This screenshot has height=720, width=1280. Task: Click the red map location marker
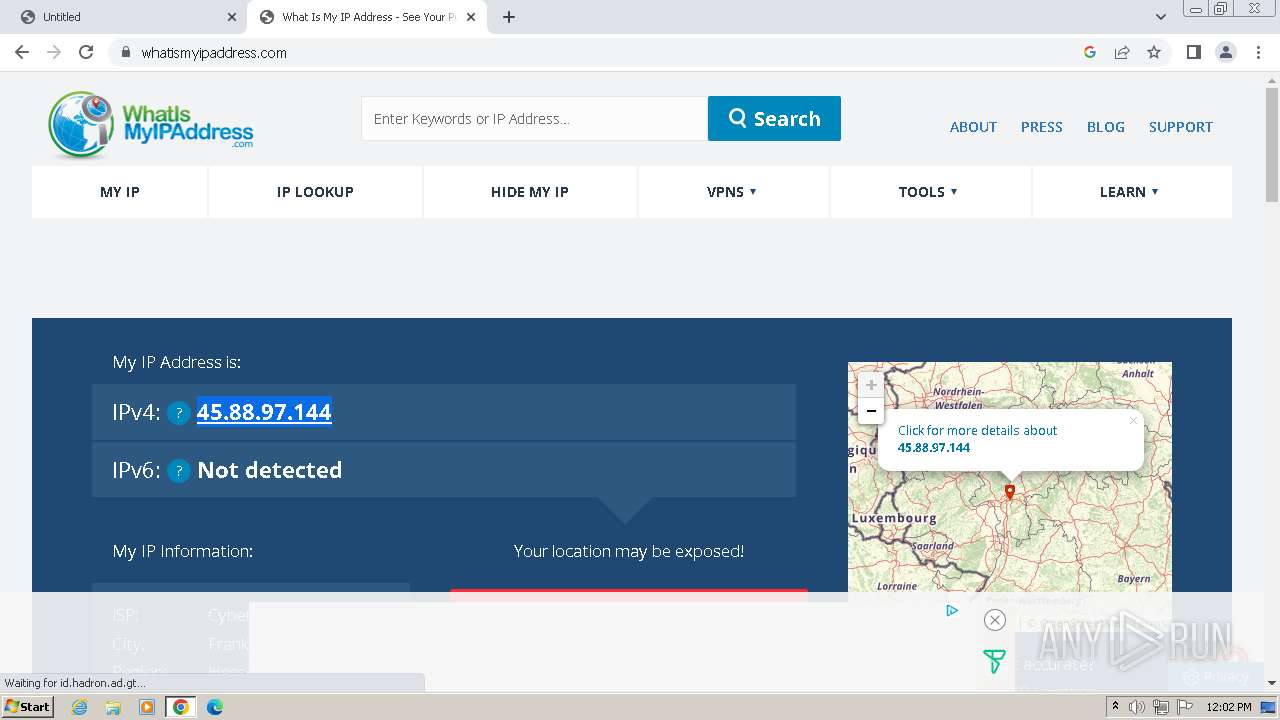[x=1010, y=492]
